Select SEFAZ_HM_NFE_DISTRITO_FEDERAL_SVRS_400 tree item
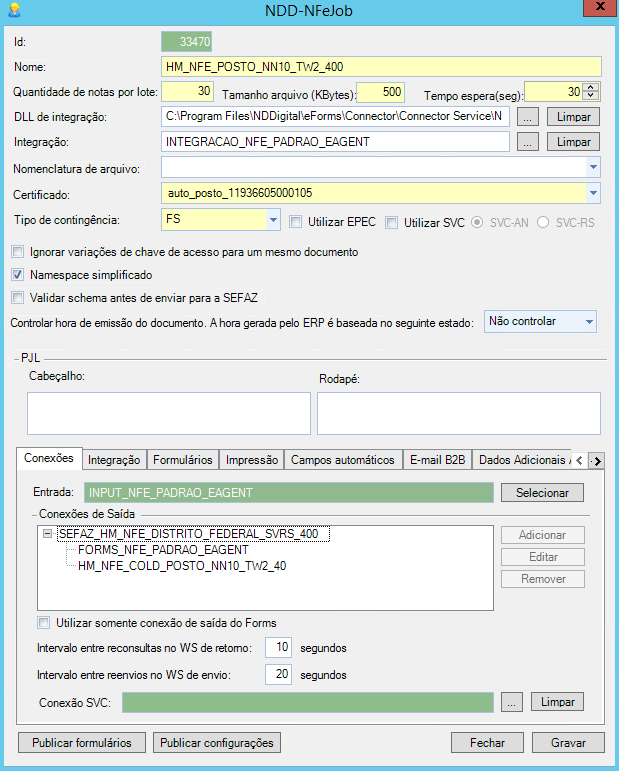The image size is (619, 771). (x=193, y=534)
